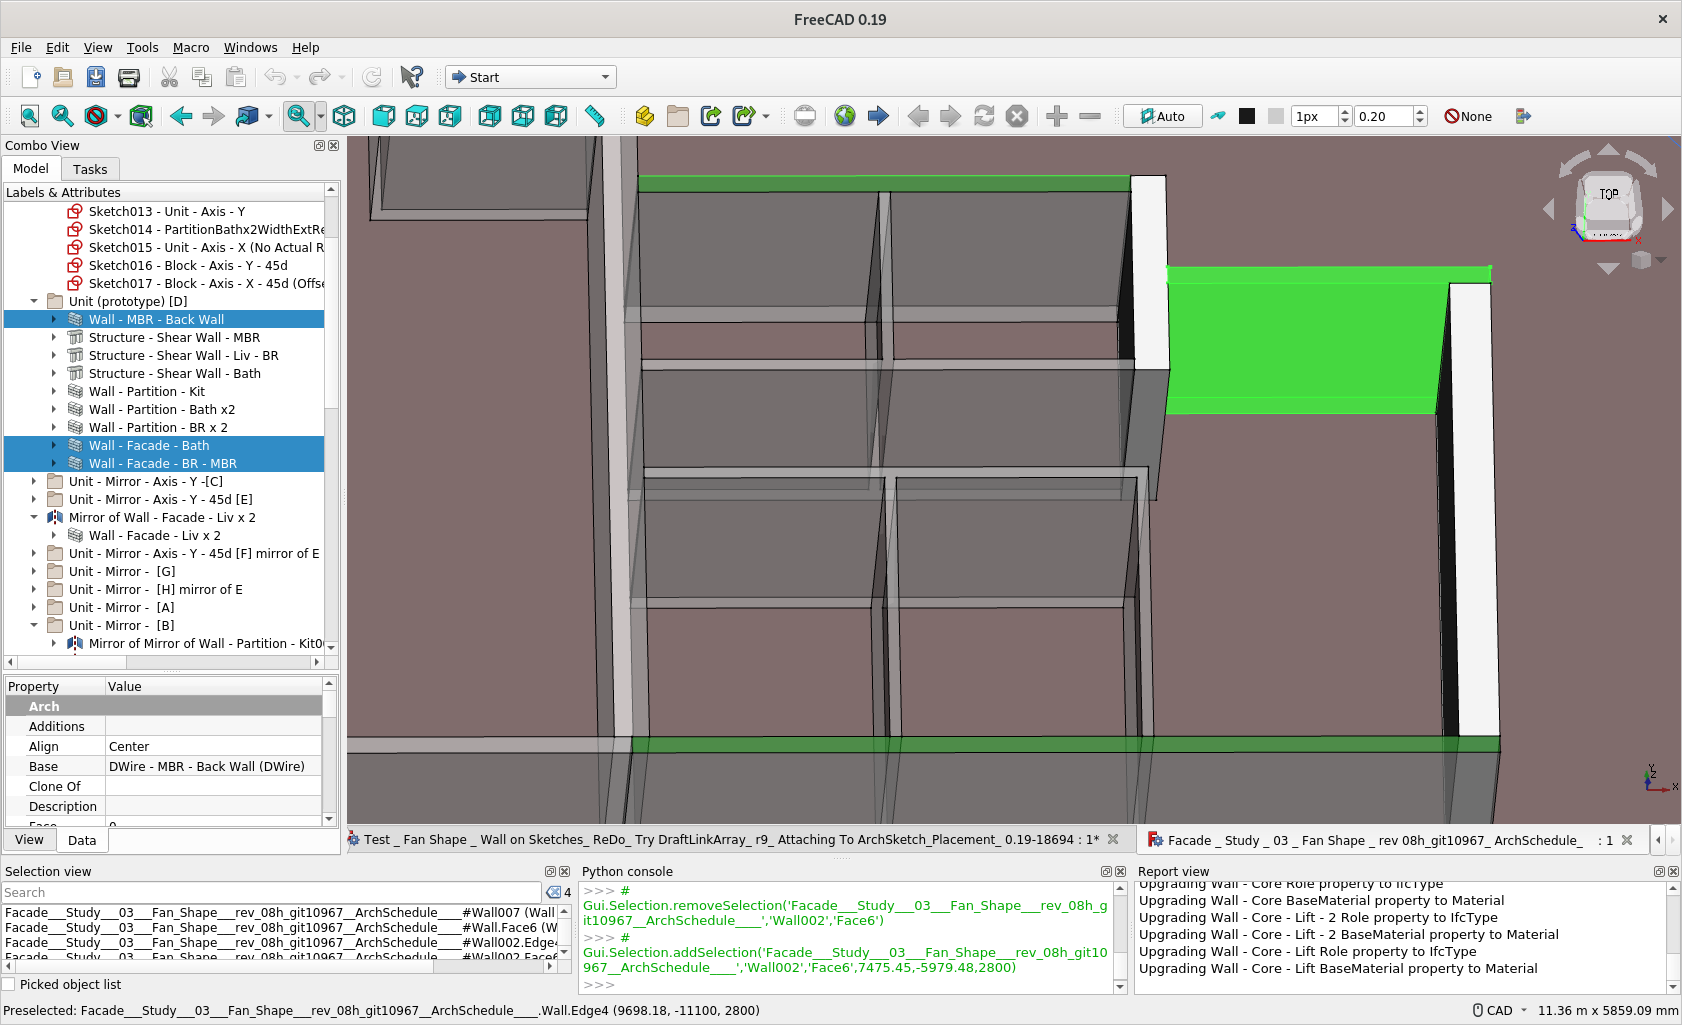Switch to the Data property tab

[x=82, y=840]
